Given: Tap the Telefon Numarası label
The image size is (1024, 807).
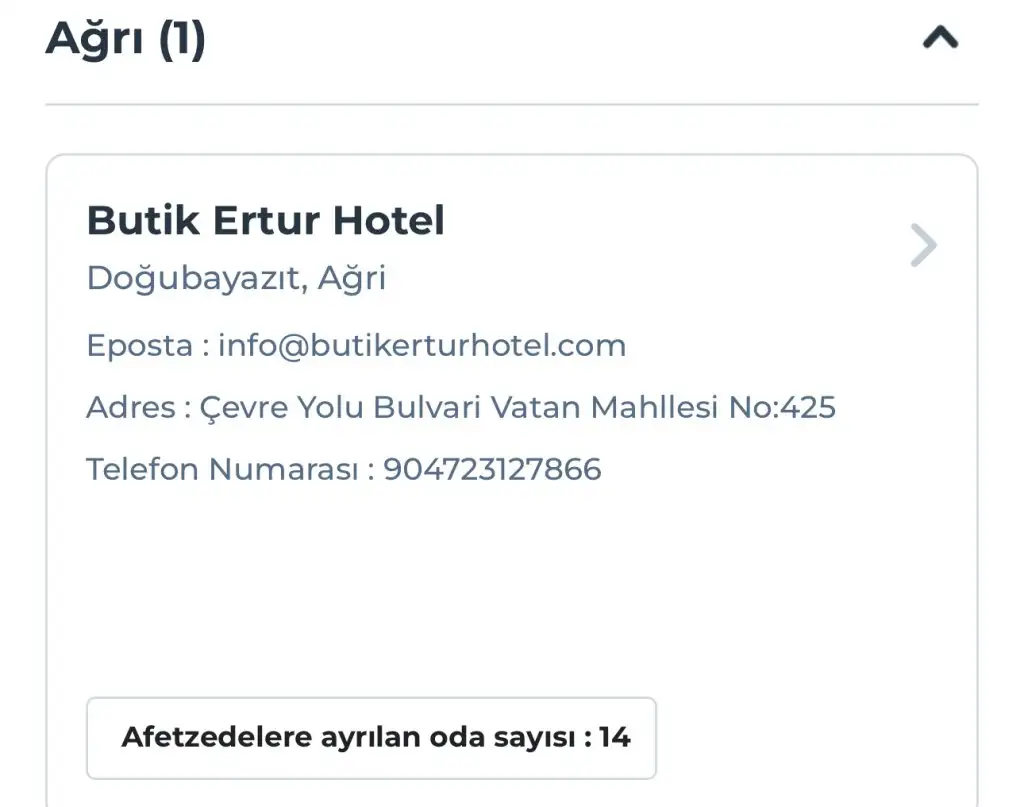Looking at the screenshot, I should (224, 469).
